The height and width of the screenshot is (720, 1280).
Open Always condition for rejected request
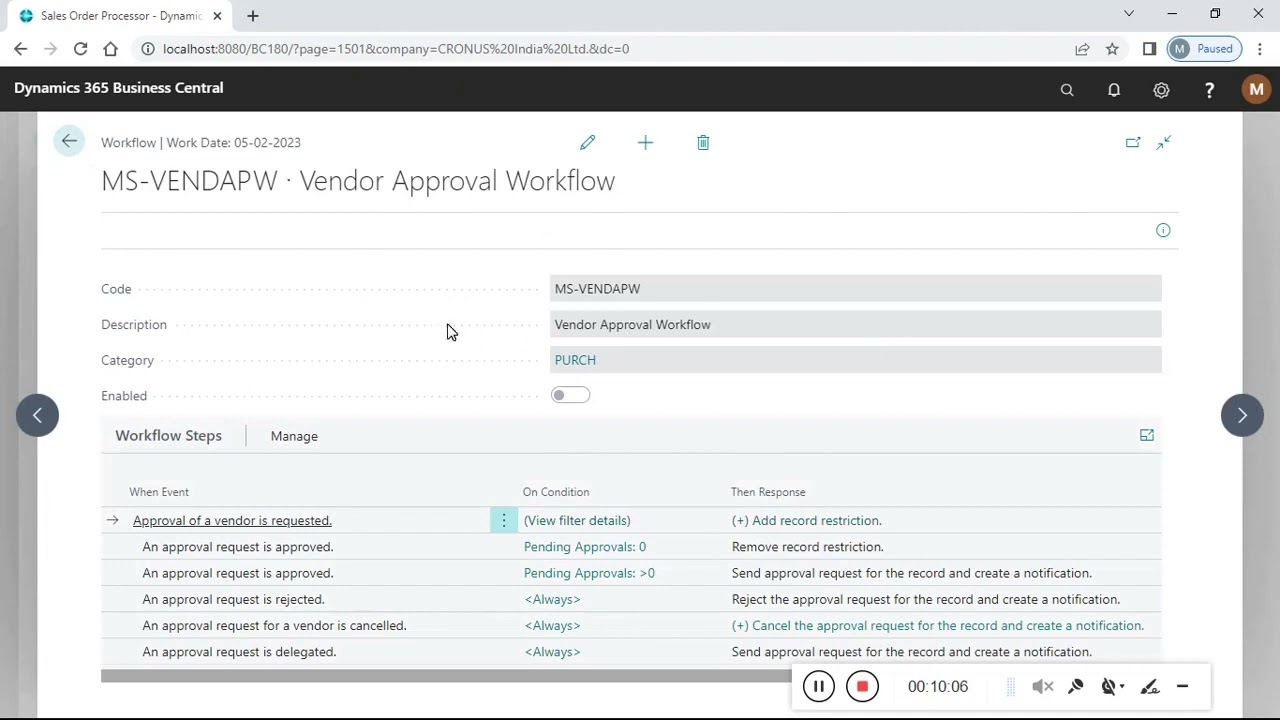[552, 599]
